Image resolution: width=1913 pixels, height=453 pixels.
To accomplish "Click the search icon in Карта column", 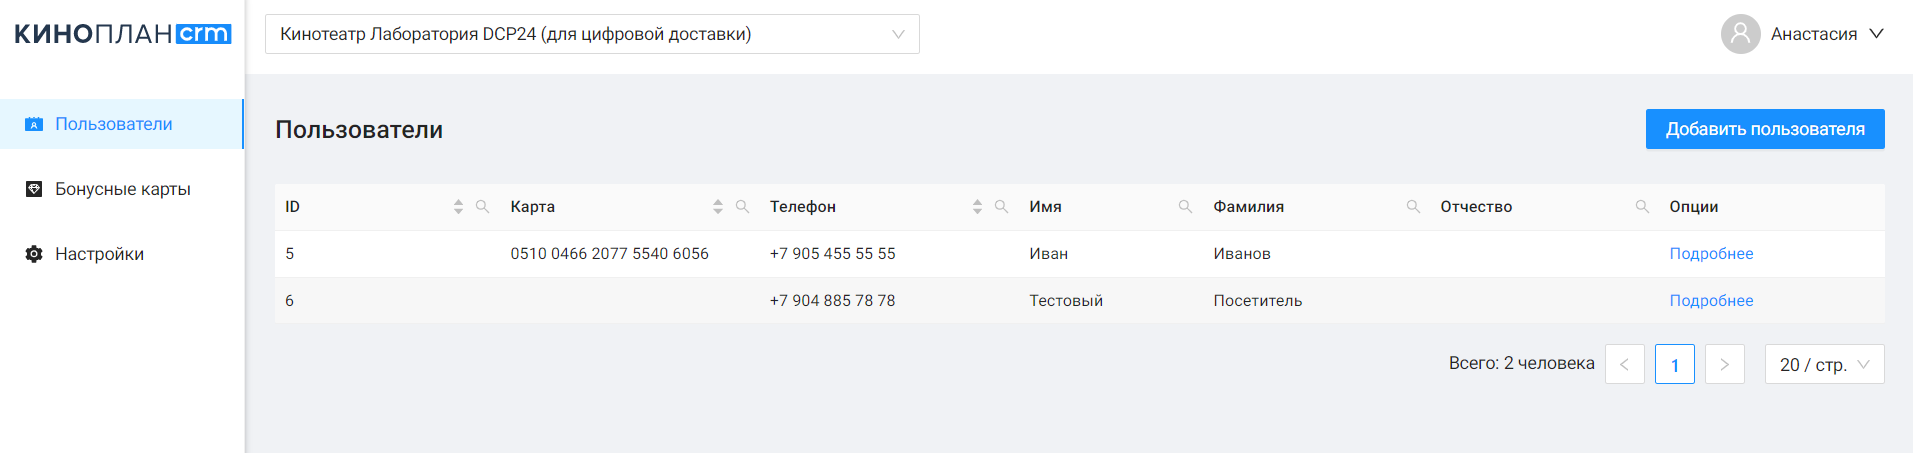I will pyautogui.click(x=742, y=207).
